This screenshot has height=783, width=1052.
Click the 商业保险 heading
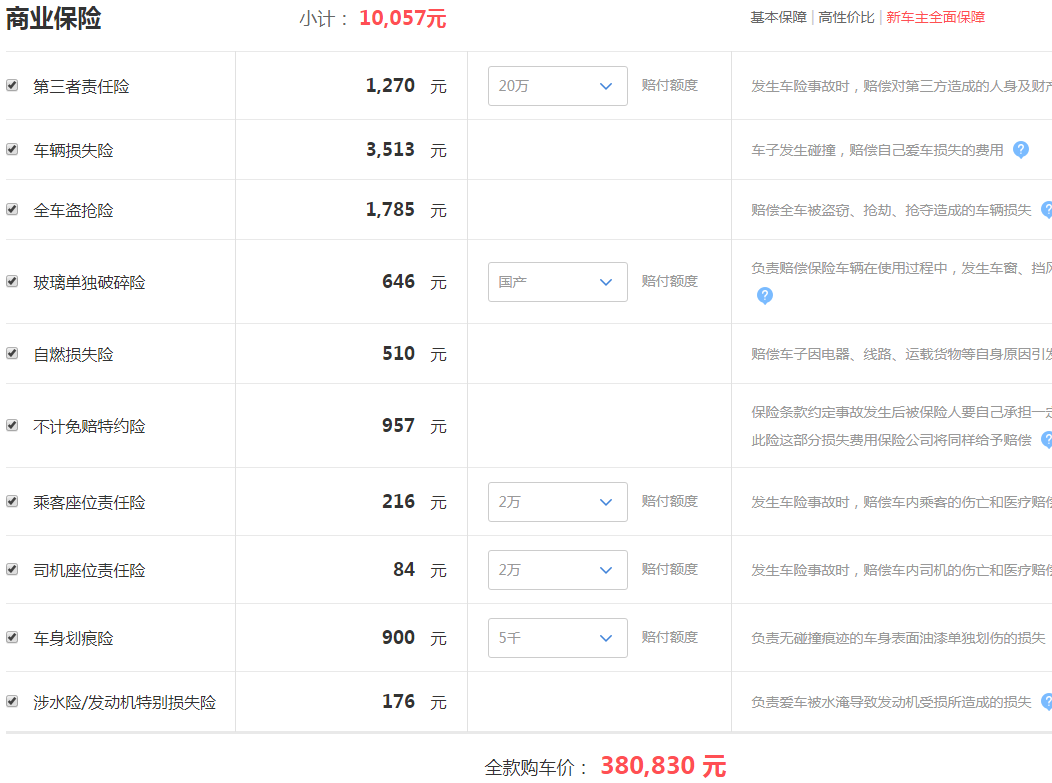(x=54, y=17)
